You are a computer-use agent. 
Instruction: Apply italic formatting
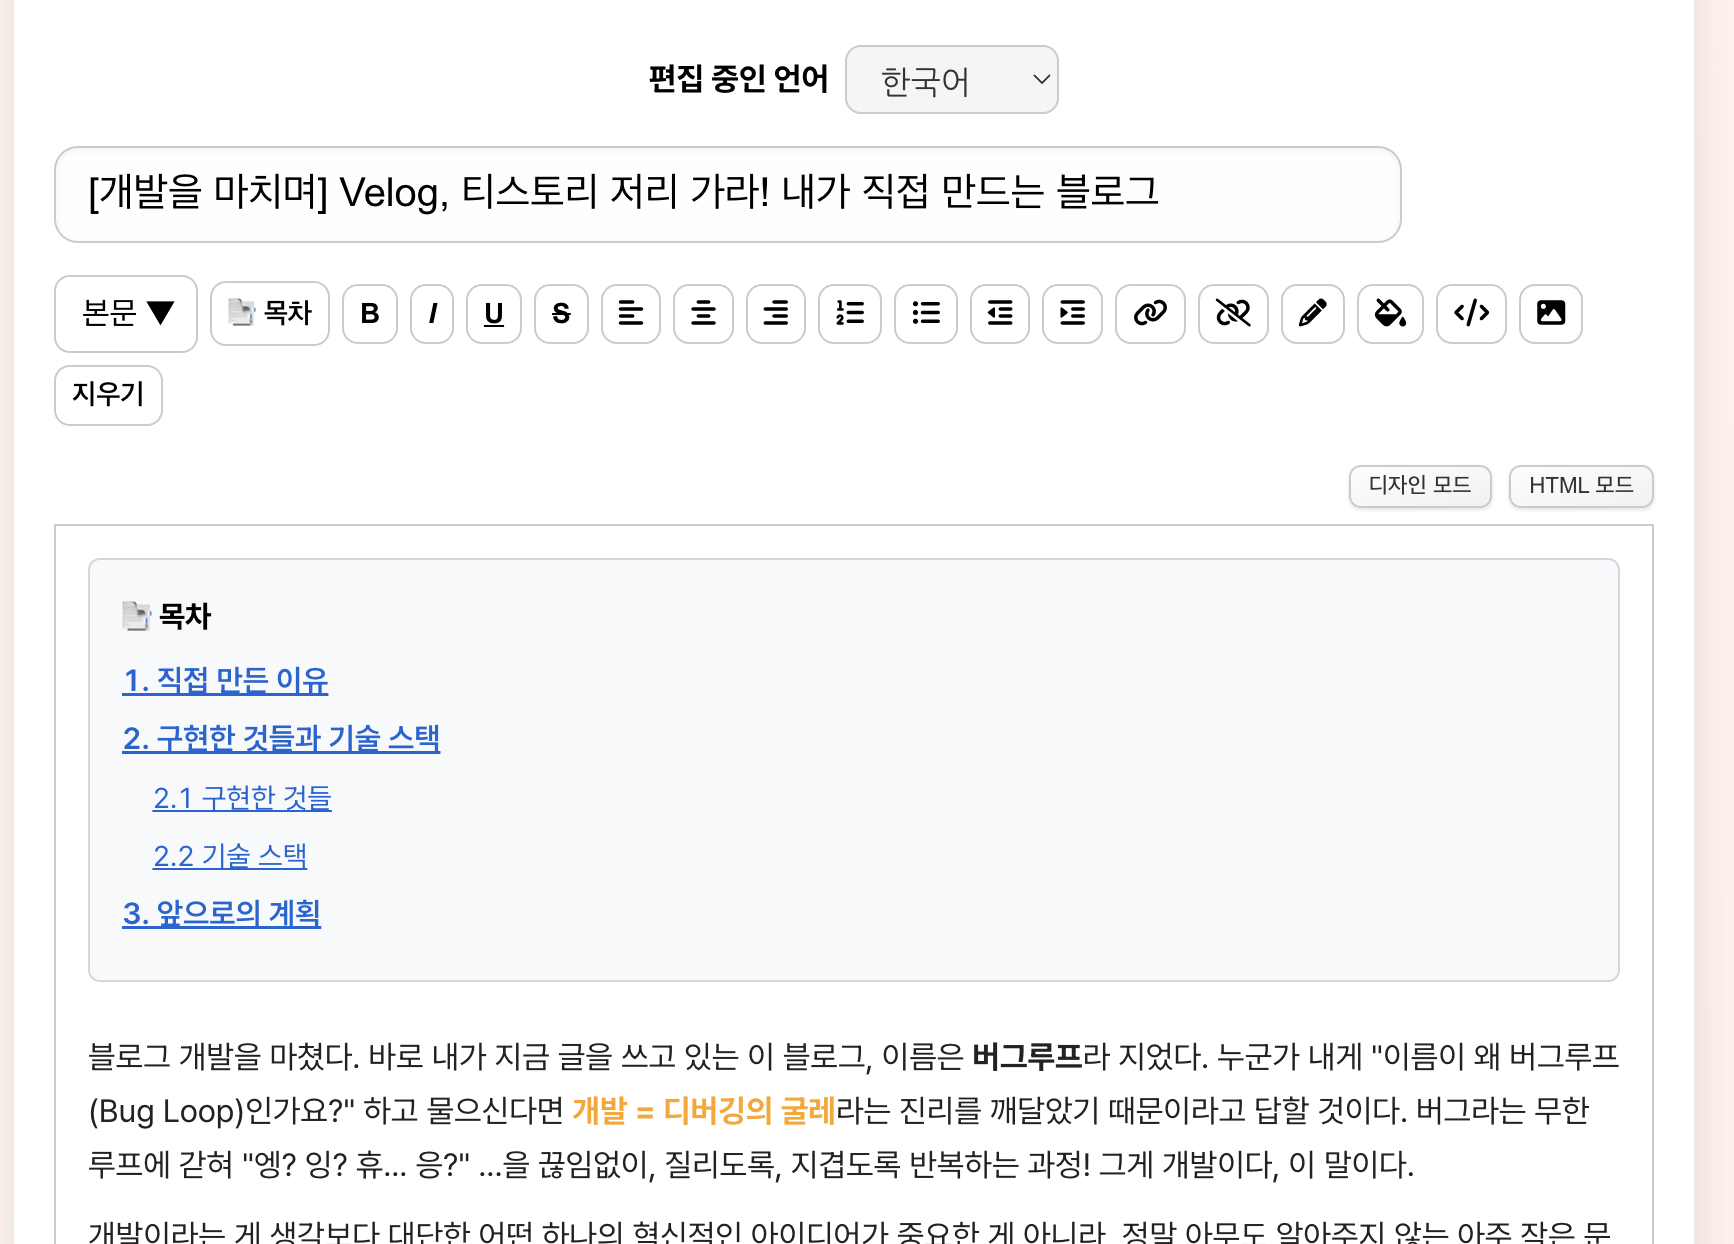pyautogui.click(x=431, y=314)
